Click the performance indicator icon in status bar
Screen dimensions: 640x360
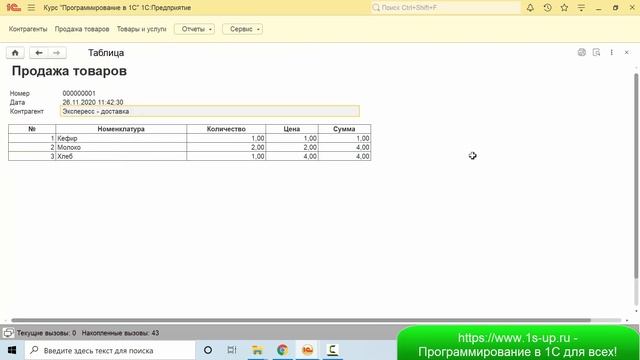[x=8, y=333]
